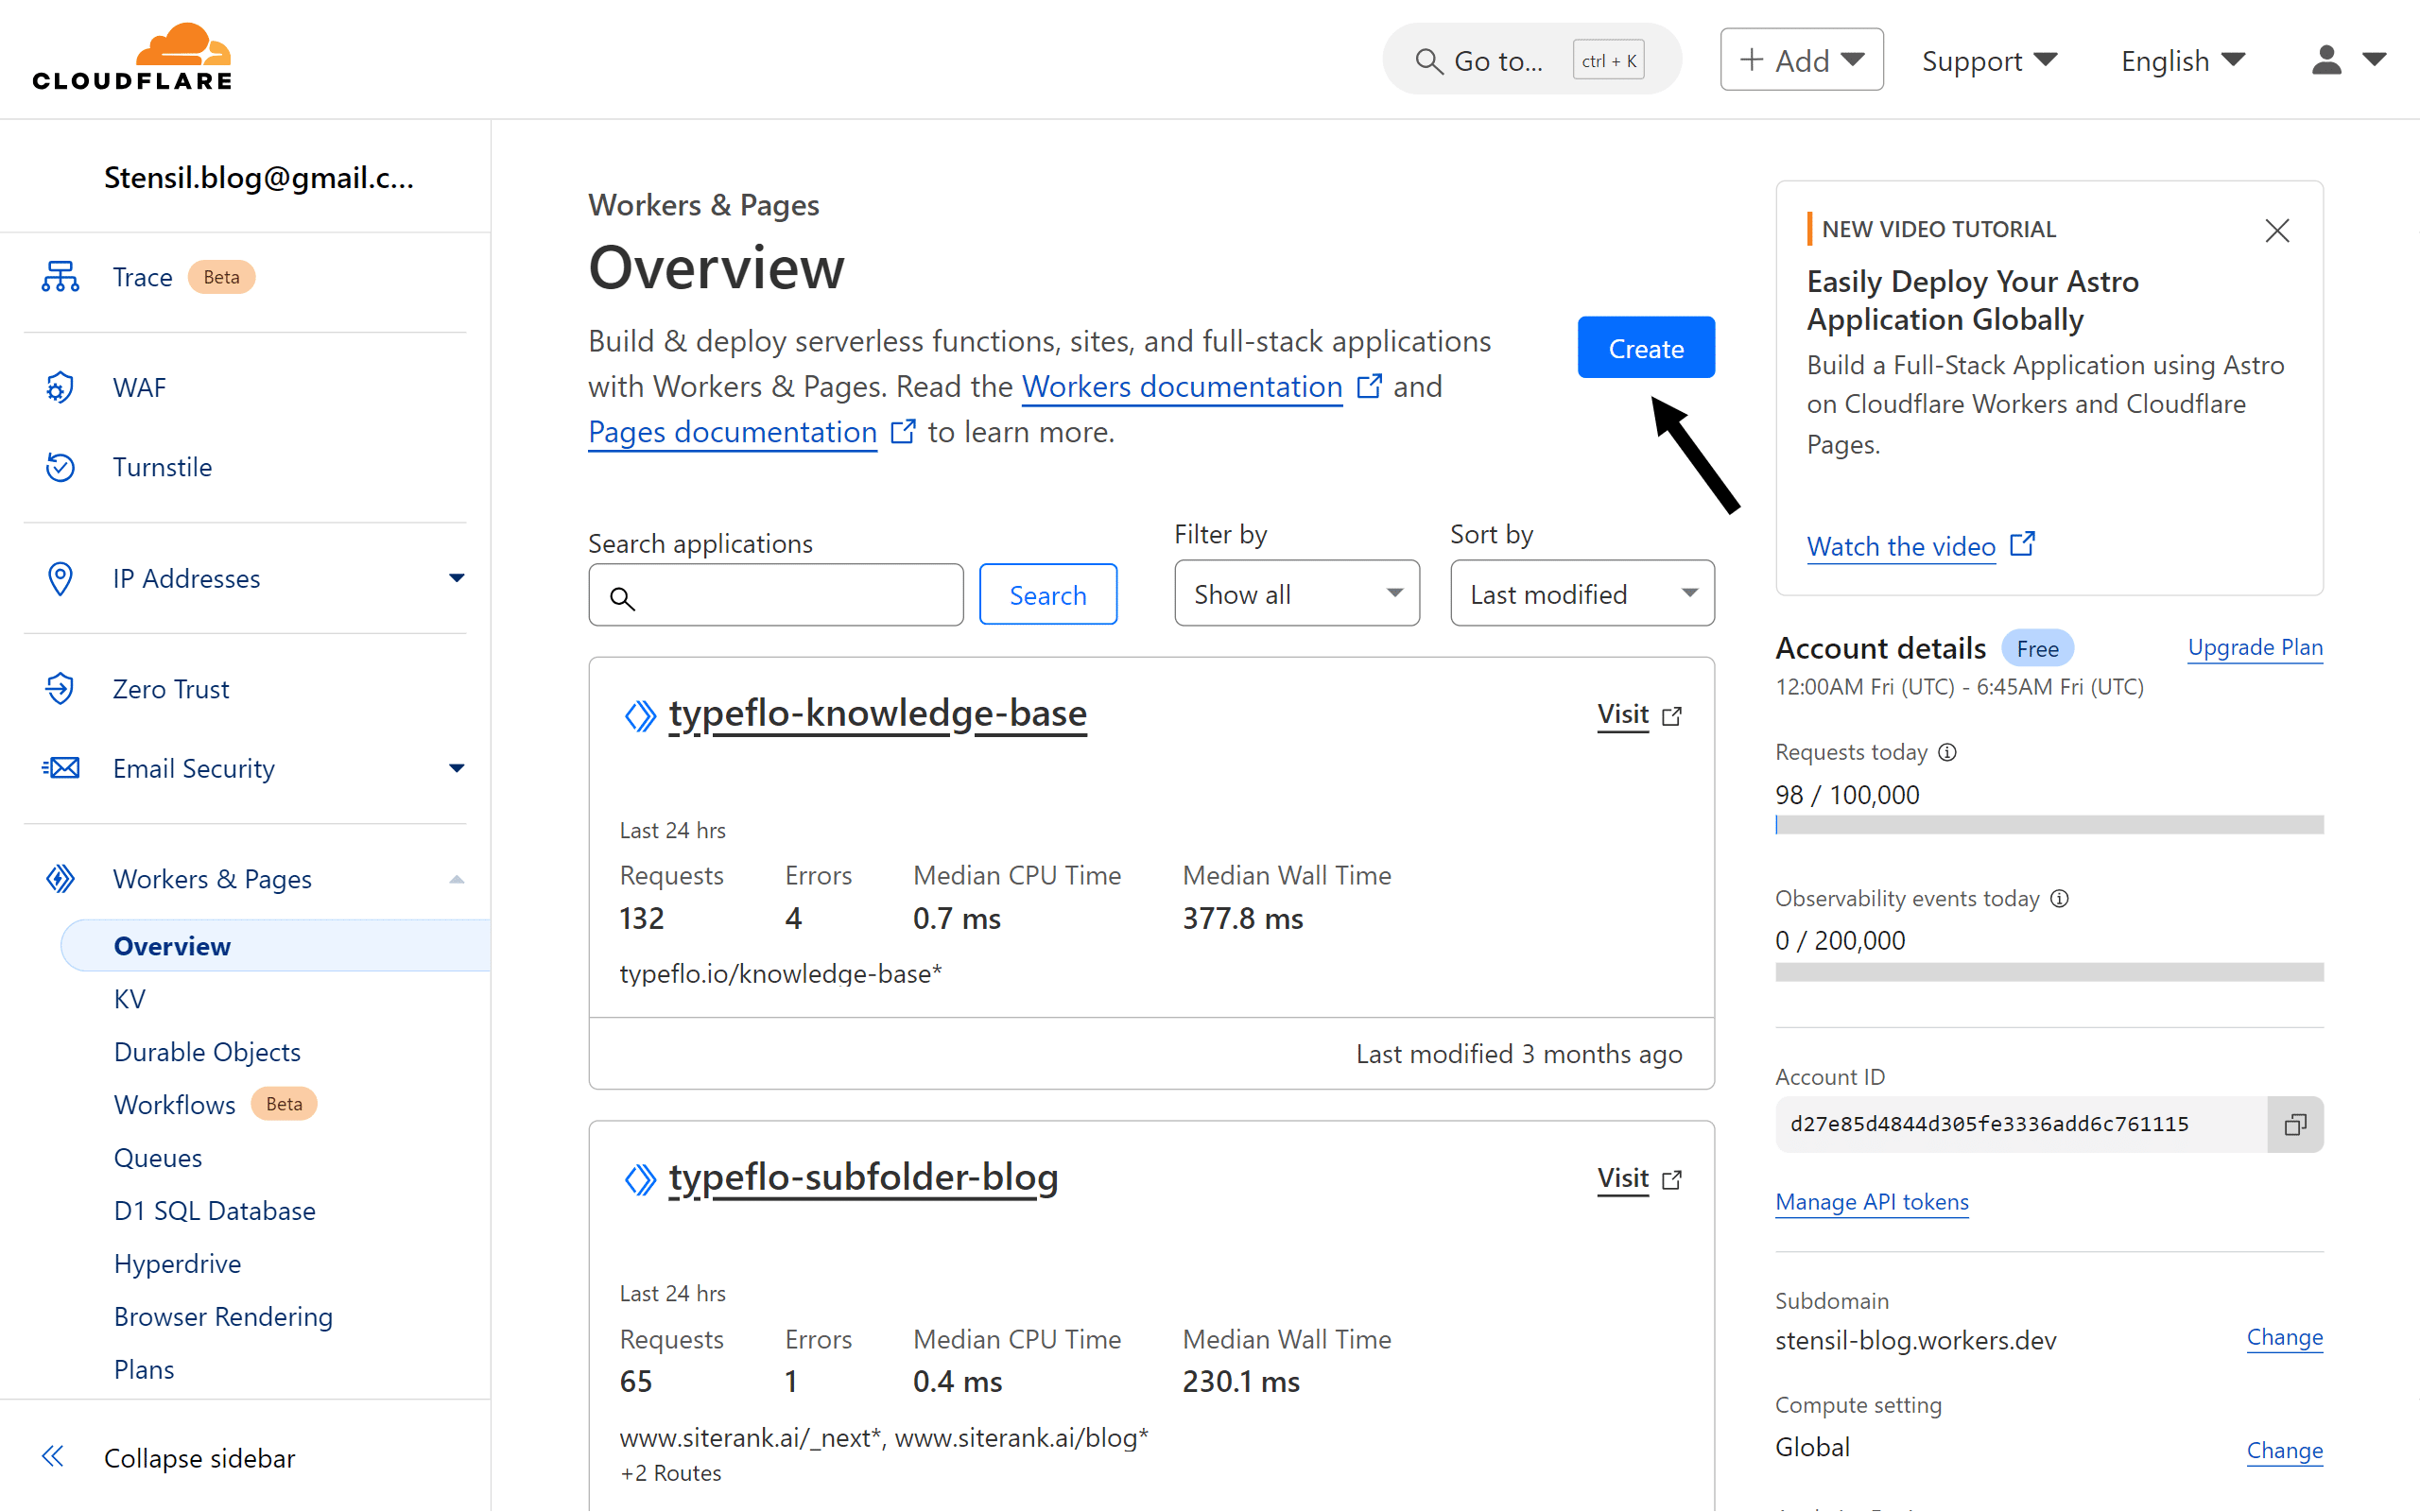
Task: Click the Cloudflare logo
Action: coord(132,58)
